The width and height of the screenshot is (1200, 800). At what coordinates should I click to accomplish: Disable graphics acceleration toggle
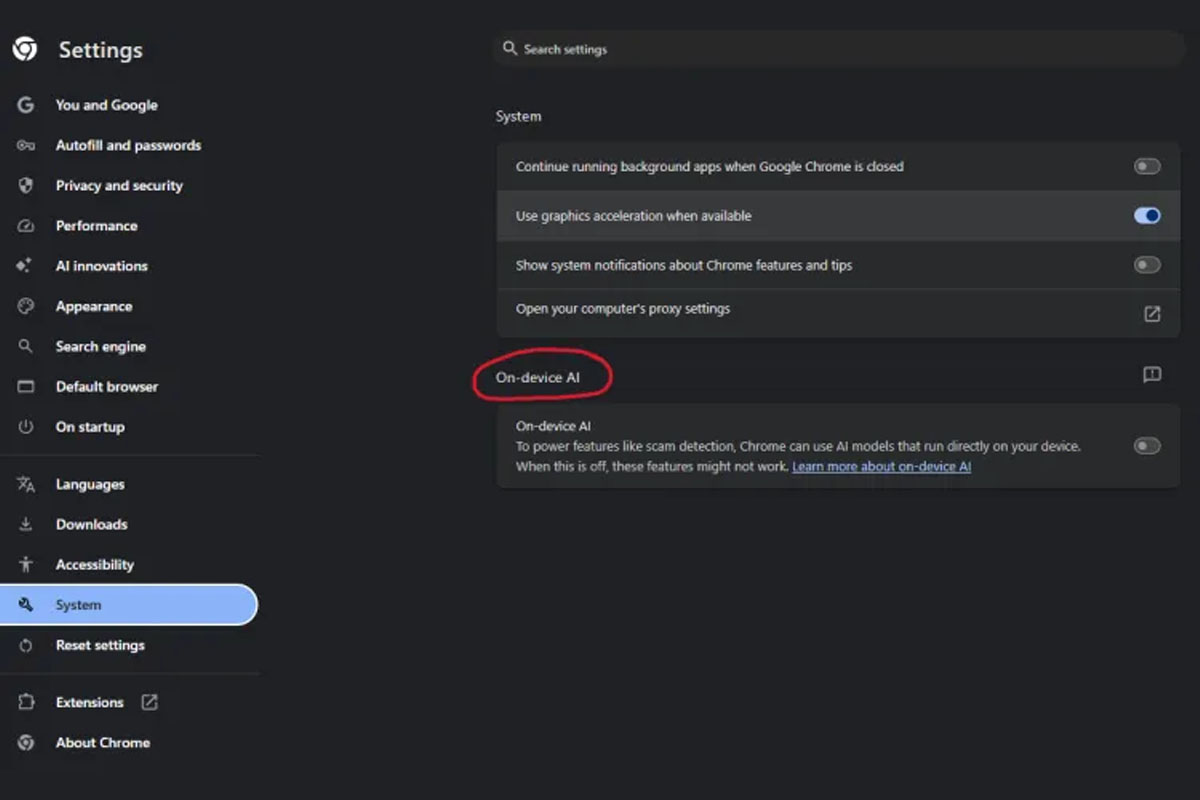[1147, 215]
